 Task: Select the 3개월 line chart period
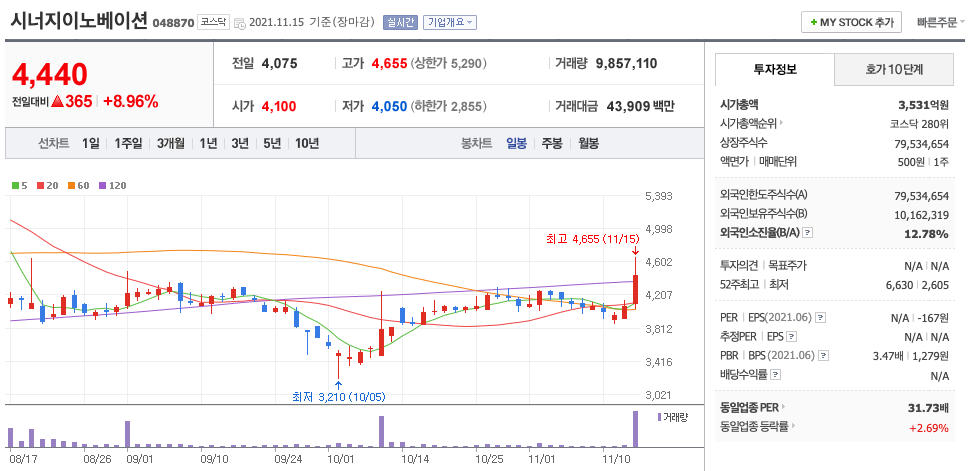[171, 144]
